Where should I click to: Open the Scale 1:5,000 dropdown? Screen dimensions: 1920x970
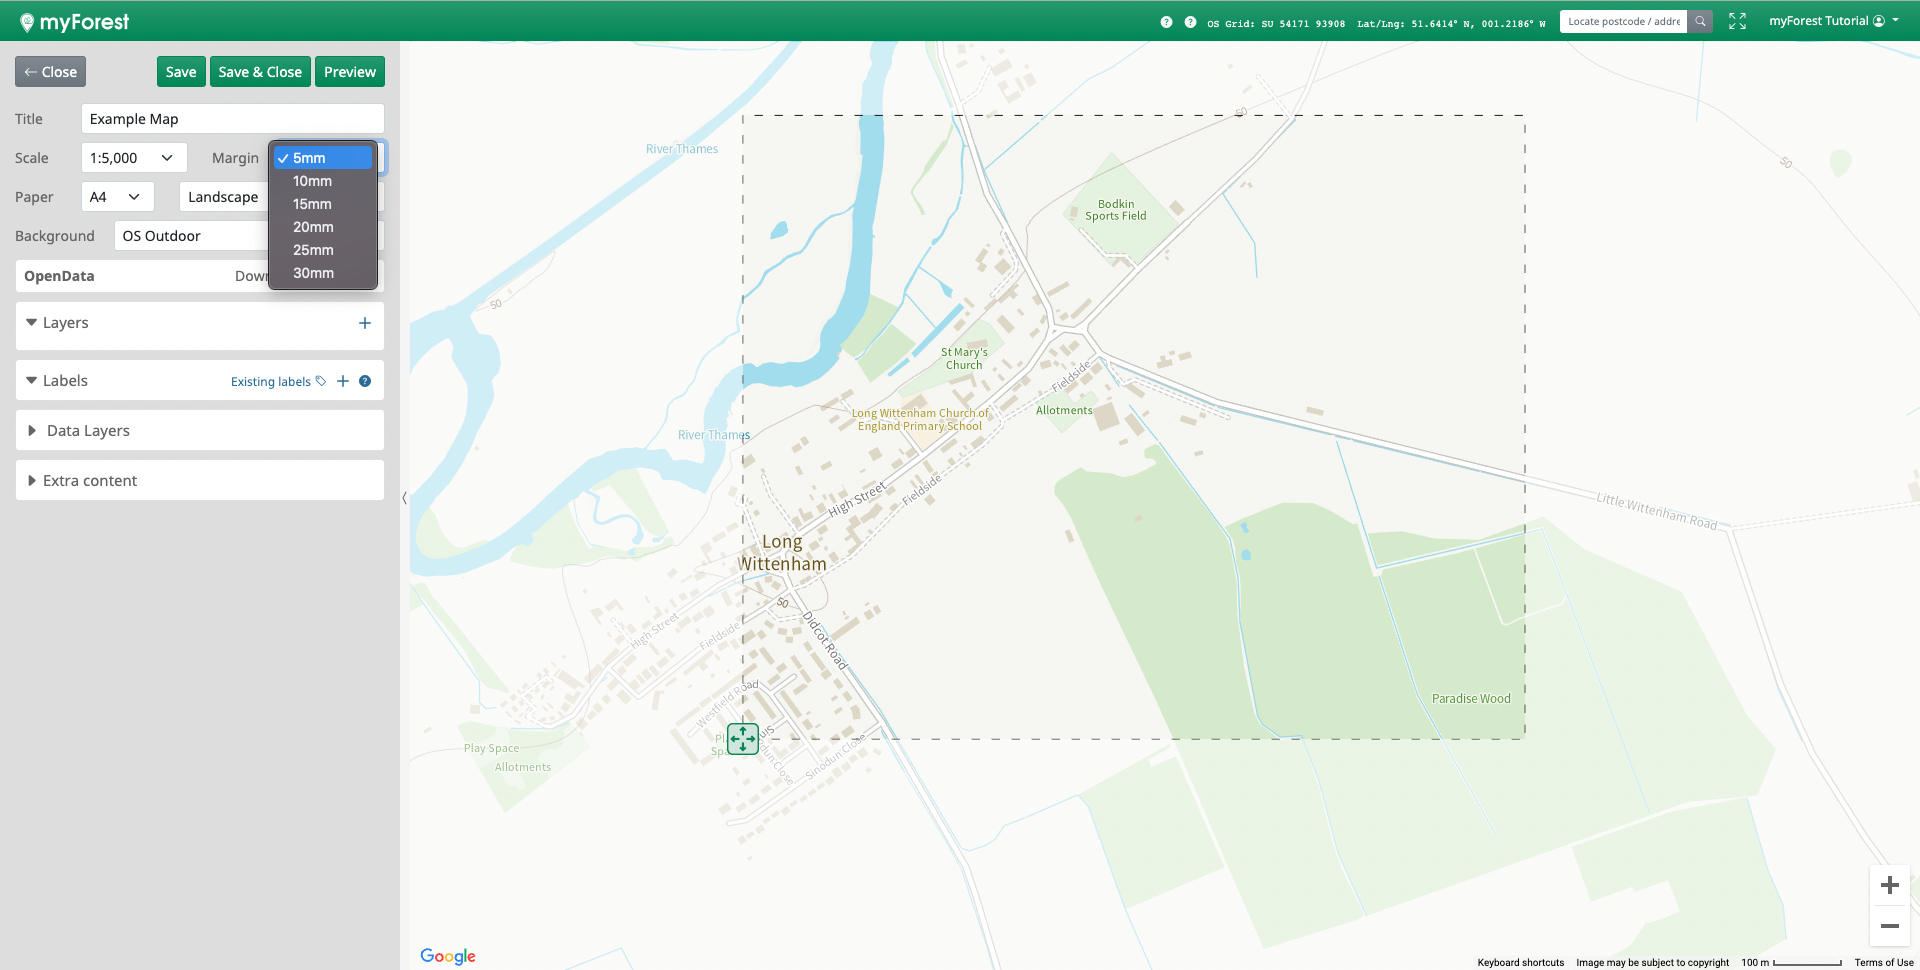(133, 158)
